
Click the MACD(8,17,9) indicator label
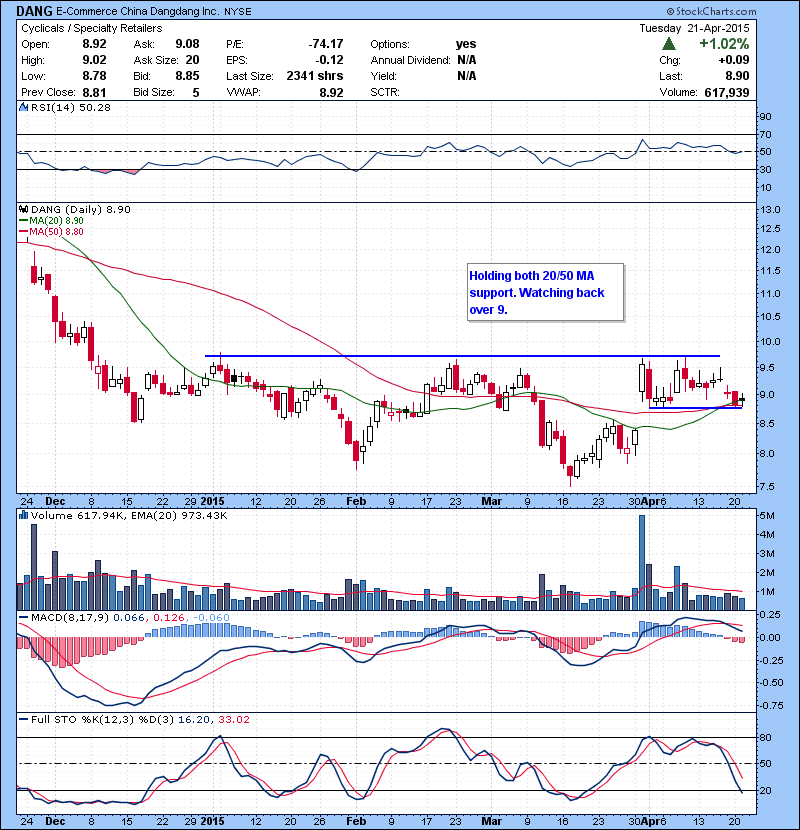tap(70, 617)
